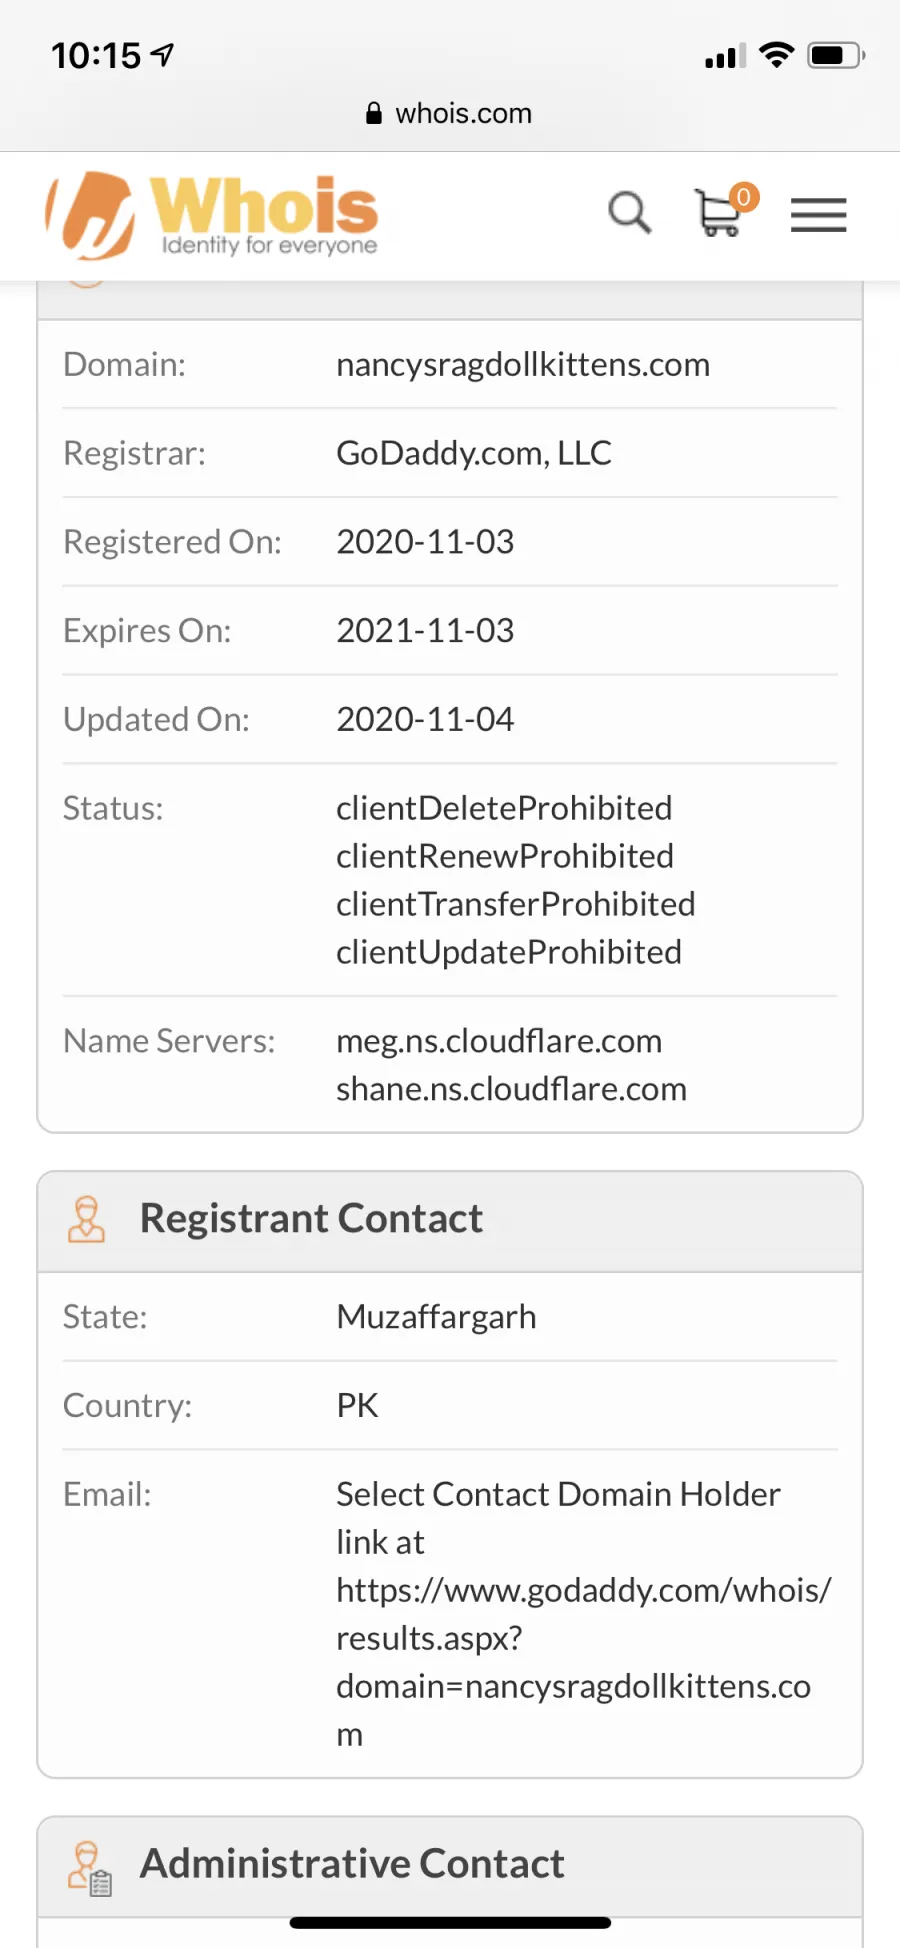Screen dimensions: 900x1948
Task: Tap meg.ns.cloudflare.com name server
Action: 499,1041
